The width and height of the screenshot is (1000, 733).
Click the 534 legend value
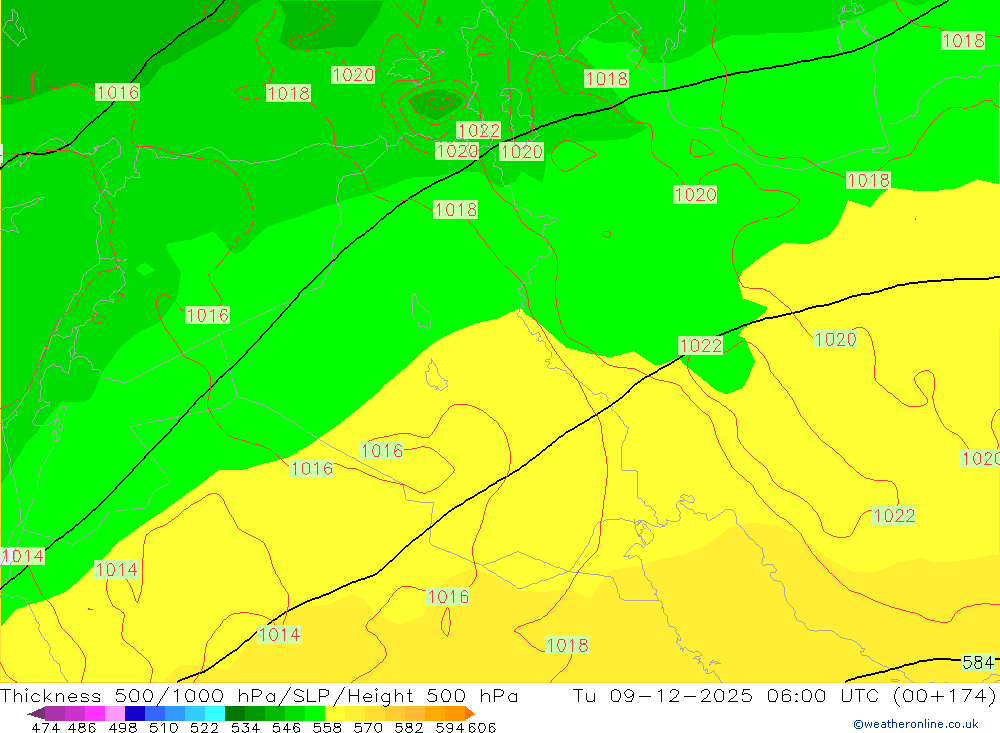pyautogui.click(x=246, y=727)
